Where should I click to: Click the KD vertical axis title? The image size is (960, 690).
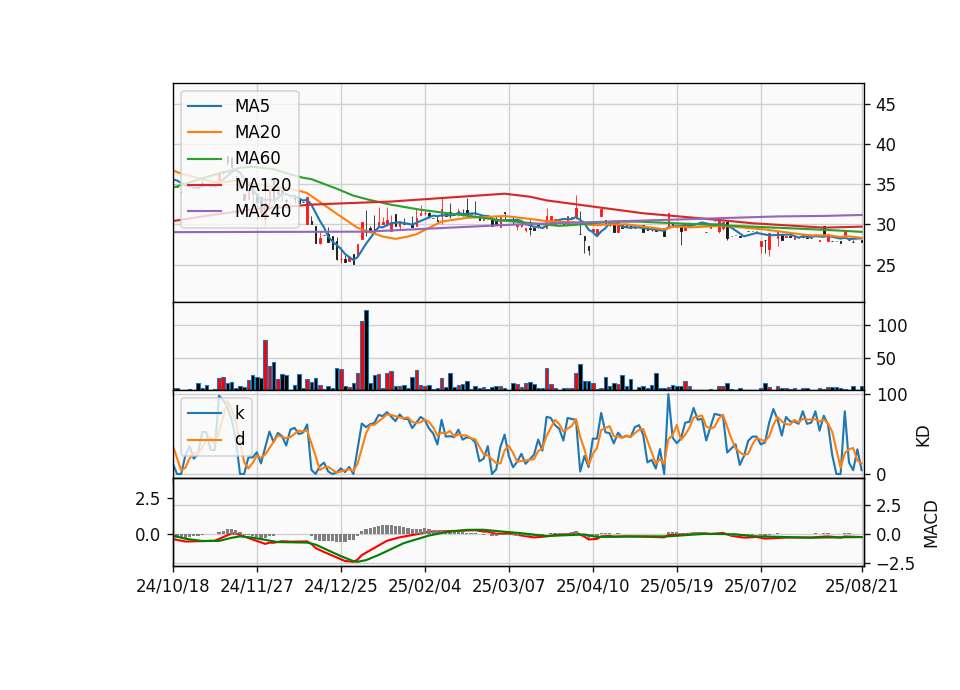[923, 437]
